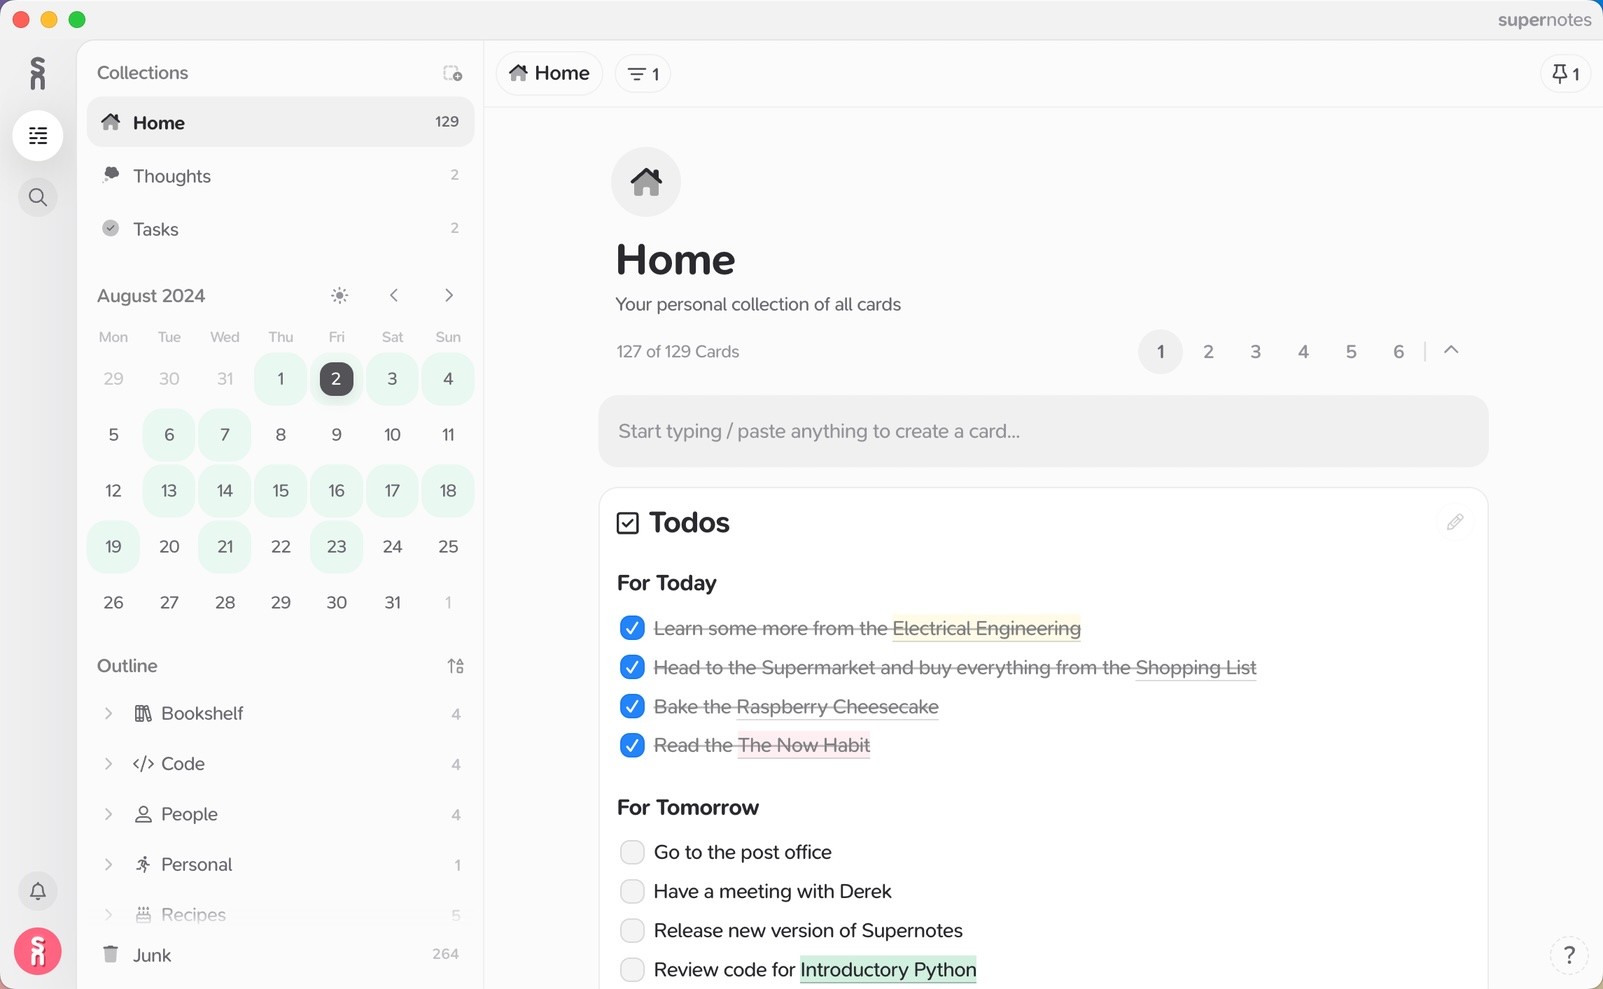Viewport: 1603px width, 989px height.
Task: Uncheck the 'Bake the Raspberry Cheesecake' task
Action: point(632,707)
